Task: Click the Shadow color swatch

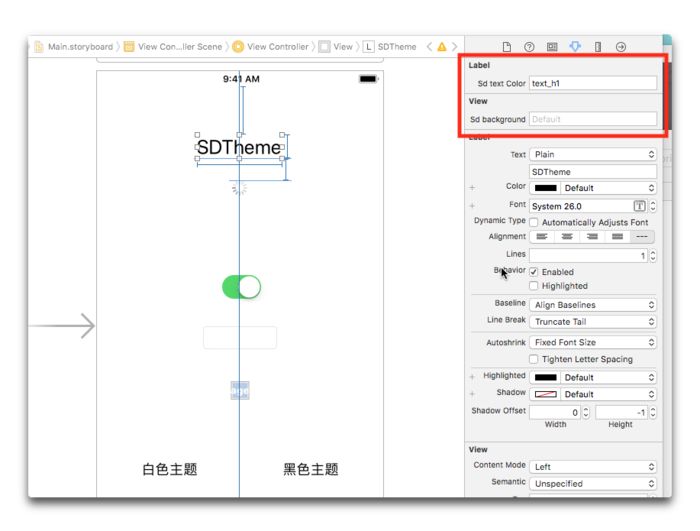Action: [x=546, y=394]
